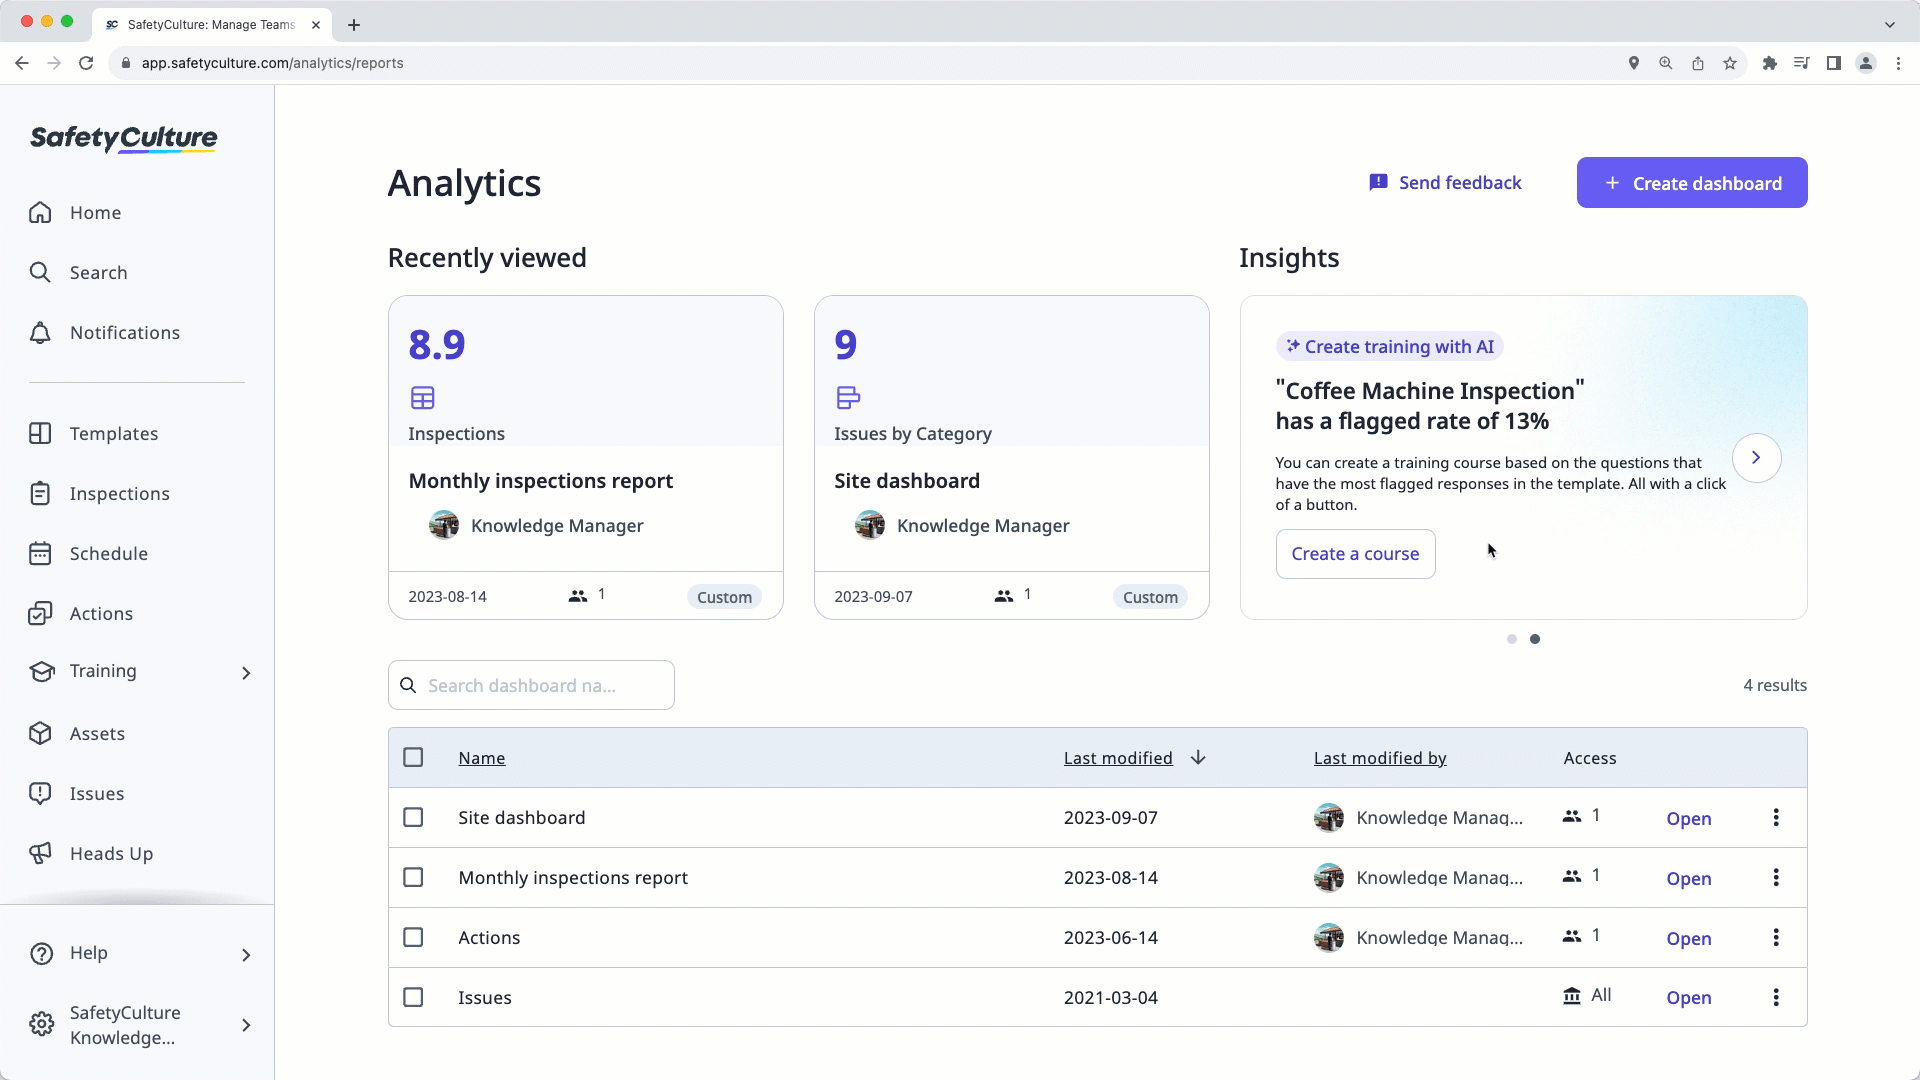Viewport: 1920px width, 1080px height.
Task: Click Send feedback link
Action: pyautogui.click(x=1446, y=183)
